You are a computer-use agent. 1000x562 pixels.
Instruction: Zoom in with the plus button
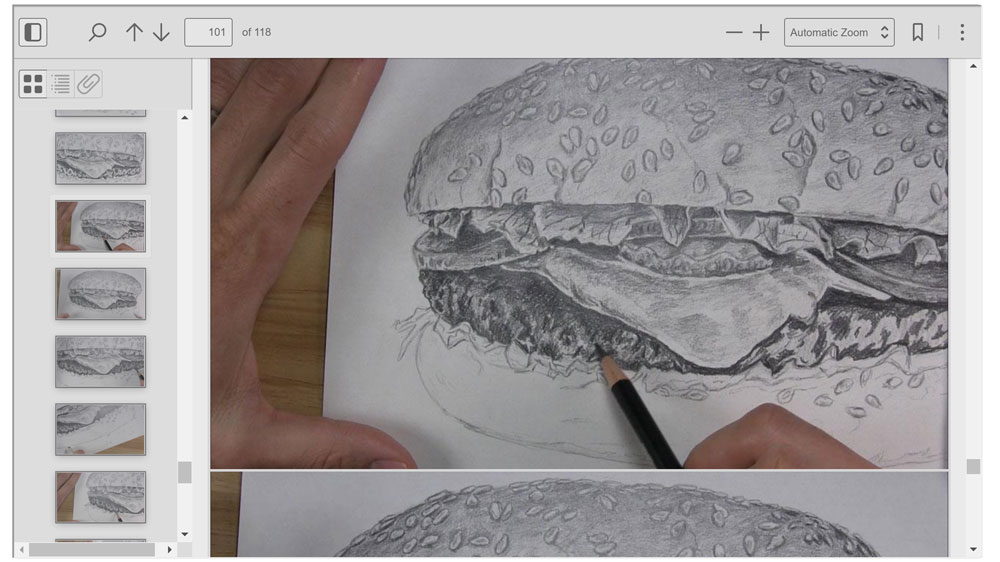(x=761, y=32)
